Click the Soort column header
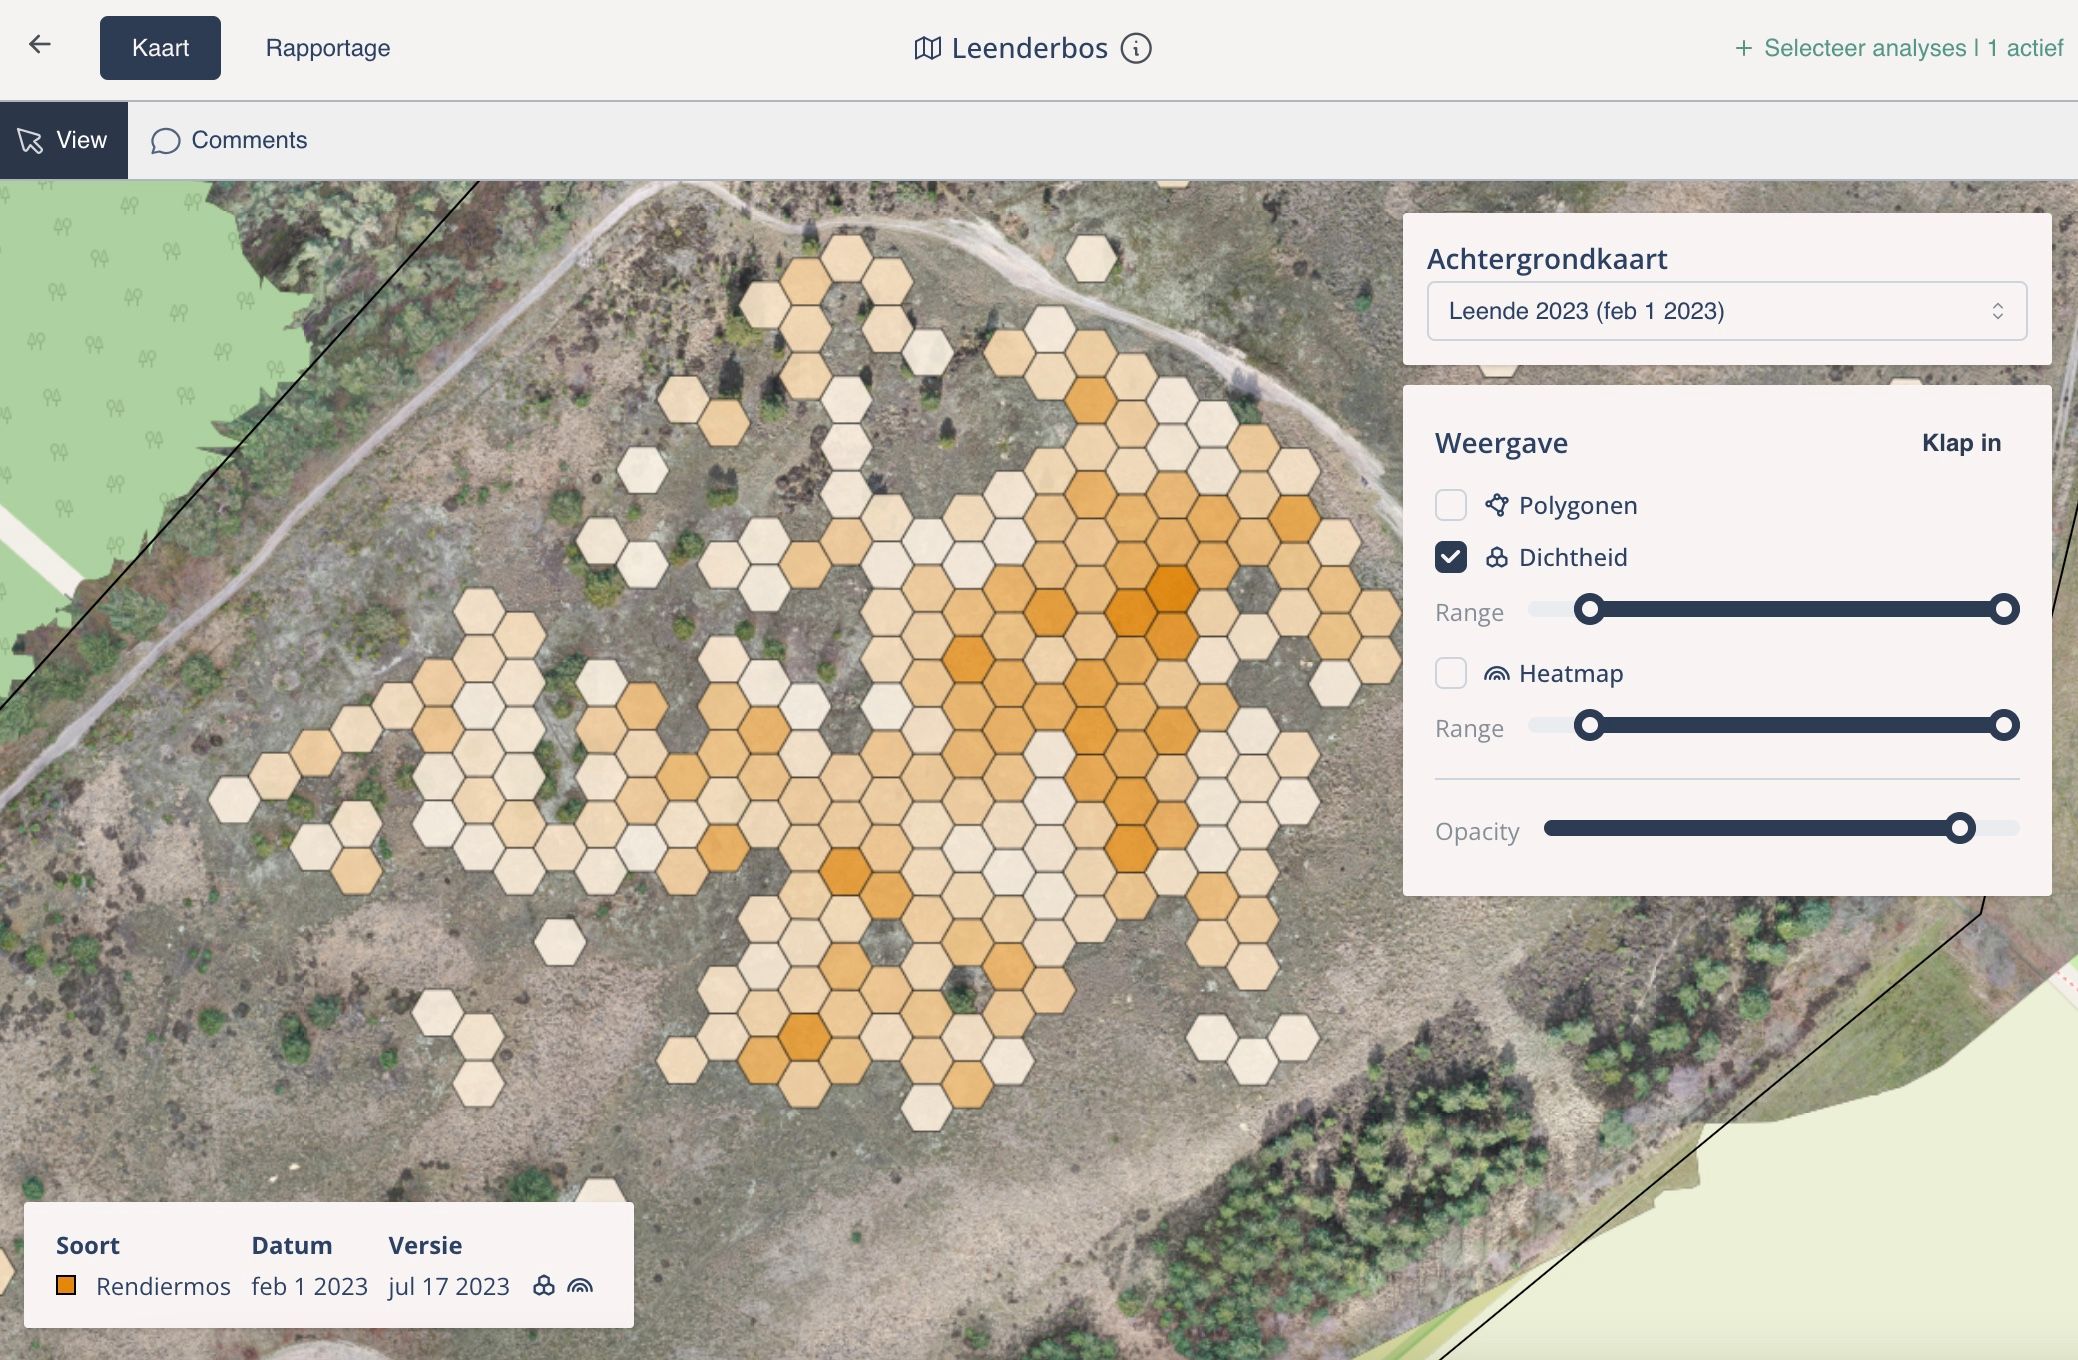This screenshot has height=1360, width=2078. (88, 1245)
